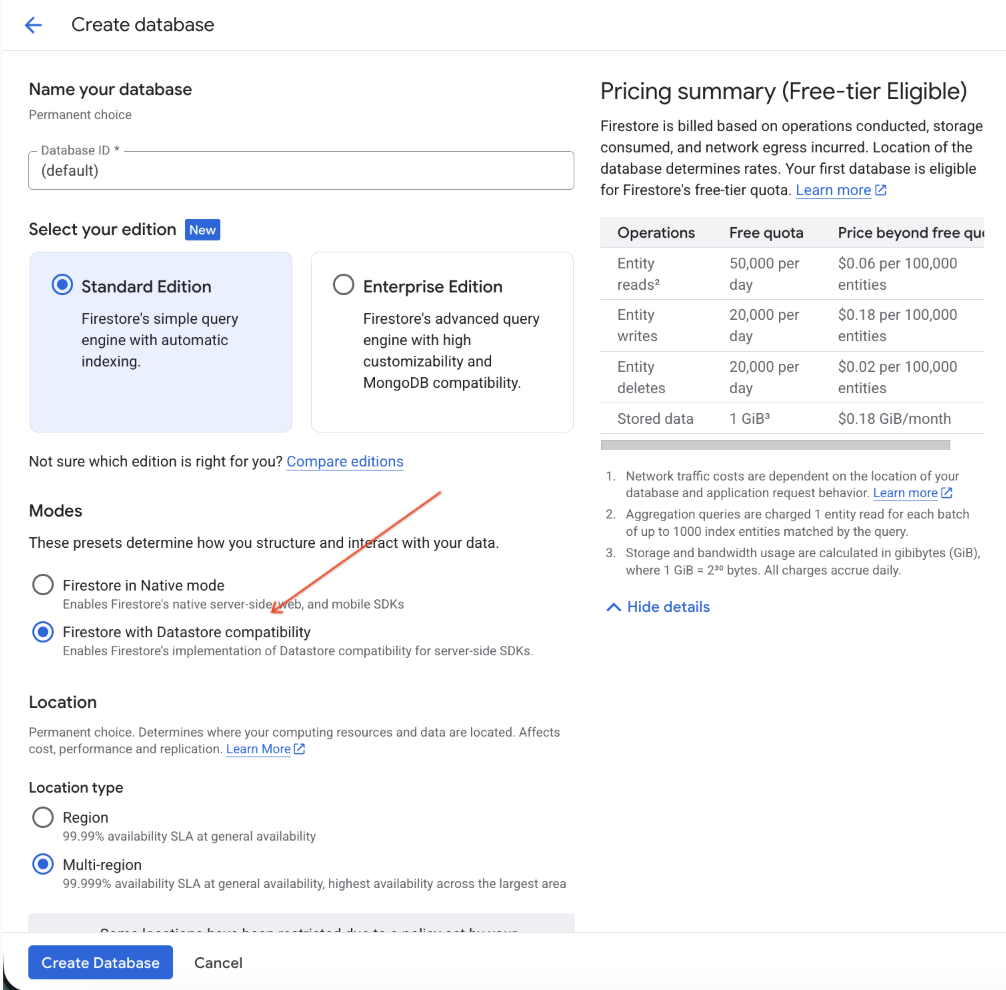Click the external-link icon in network traffic footnote

(946, 493)
